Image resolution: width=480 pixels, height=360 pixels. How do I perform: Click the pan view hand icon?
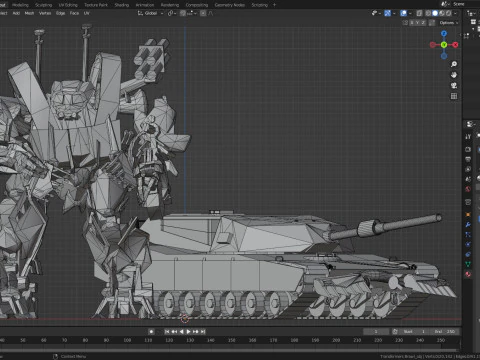click(454, 75)
